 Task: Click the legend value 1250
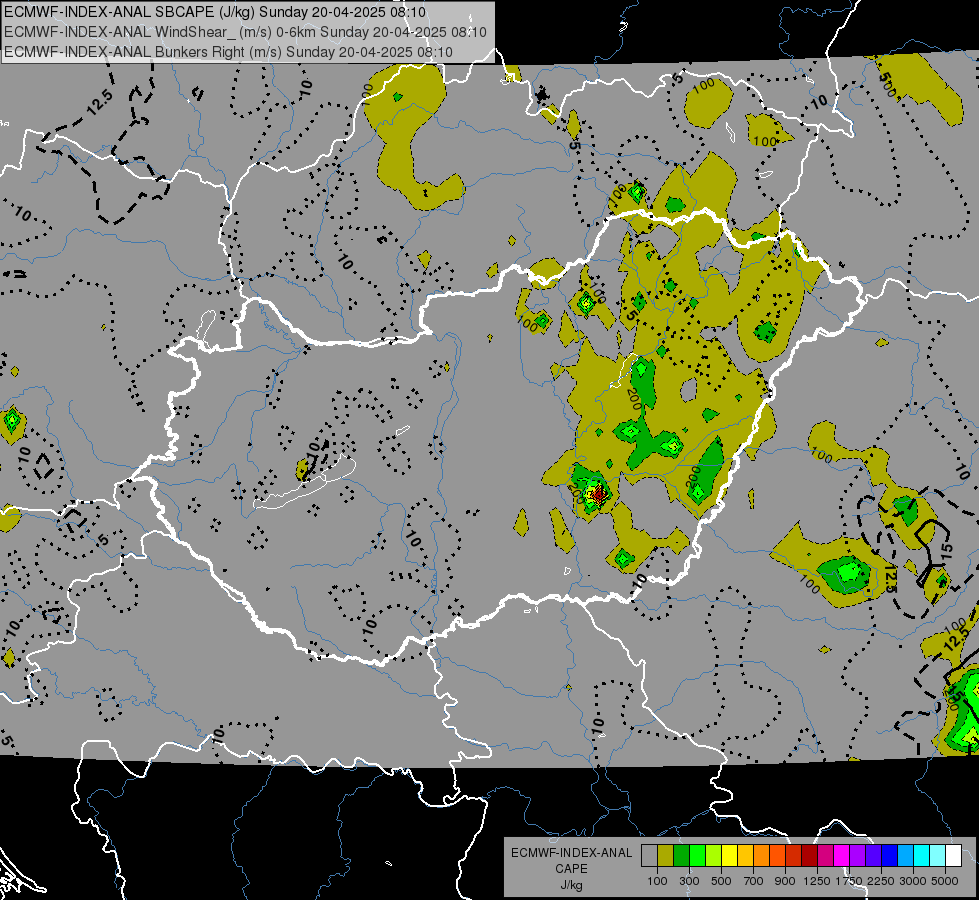(817, 881)
